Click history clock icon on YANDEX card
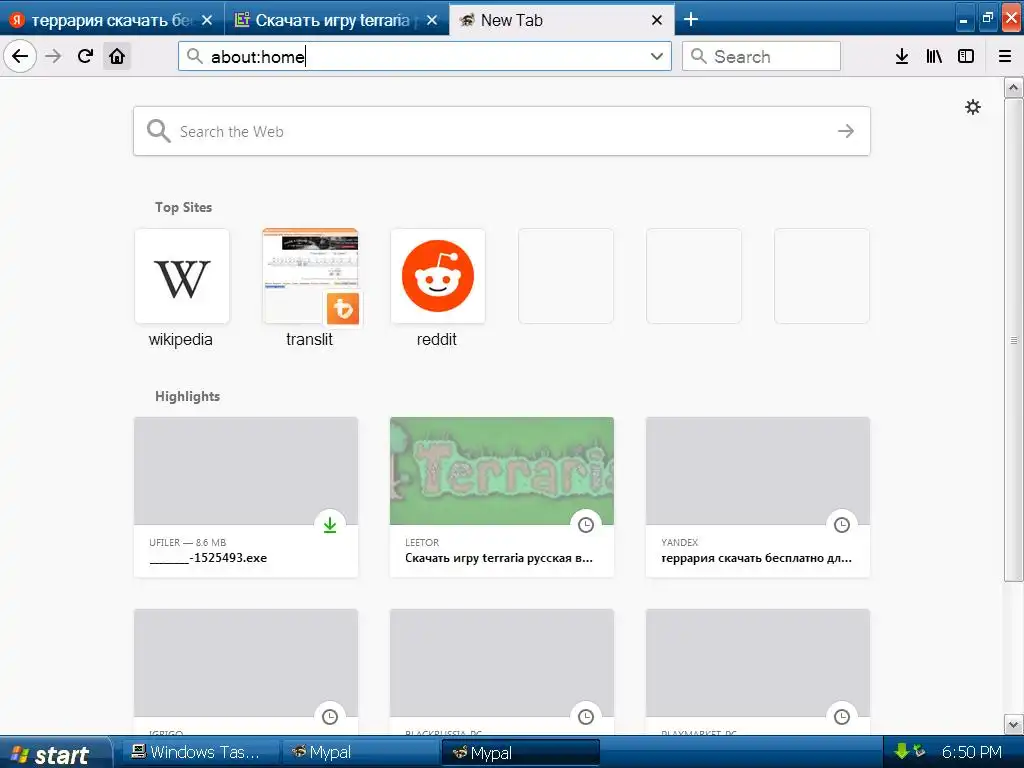This screenshot has height=768, width=1024. pos(842,525)
